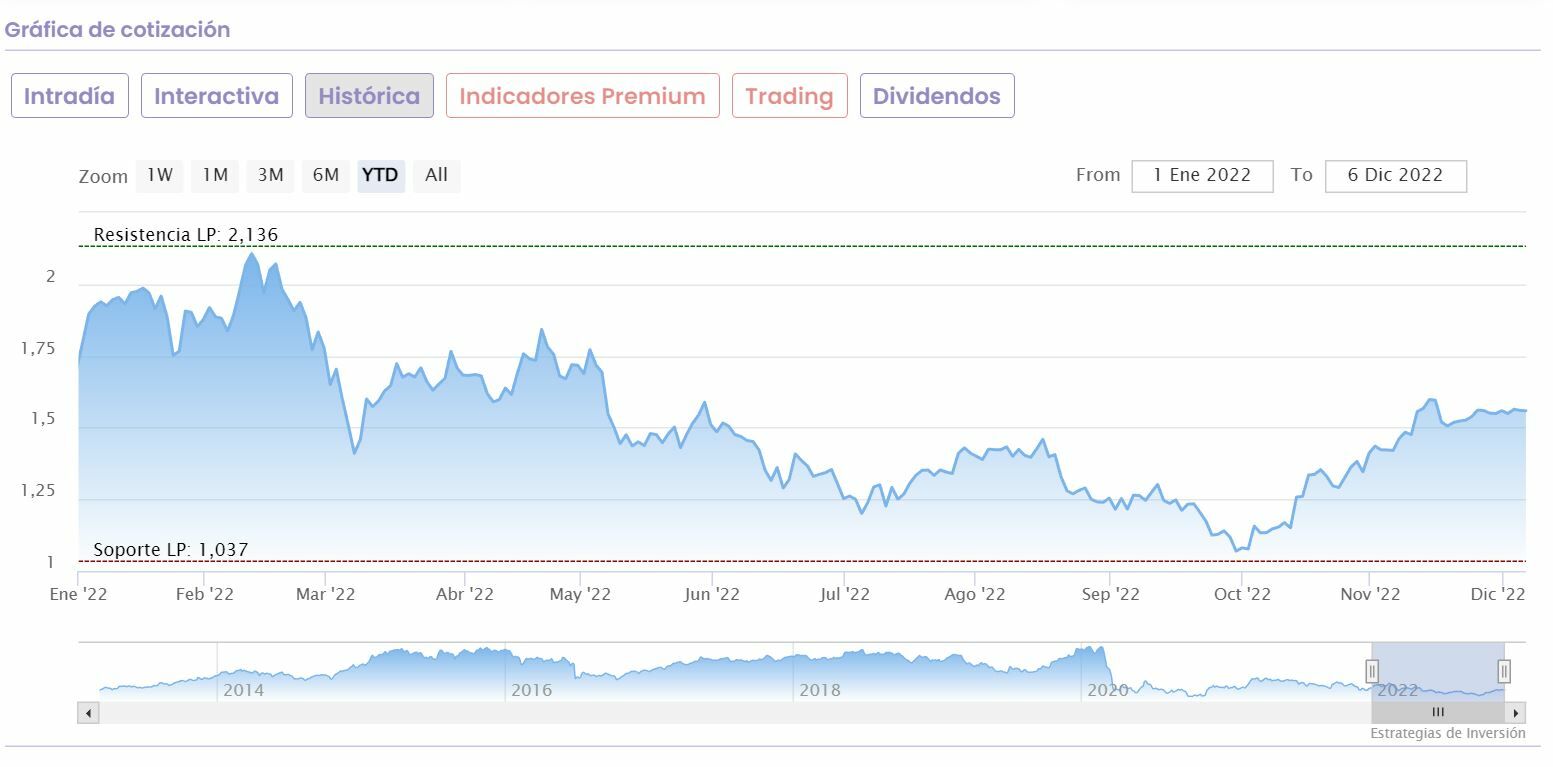The width and height of the screenshot is (1553, 767).
Task: Click the From date field
Action: tap(1202, 176)
